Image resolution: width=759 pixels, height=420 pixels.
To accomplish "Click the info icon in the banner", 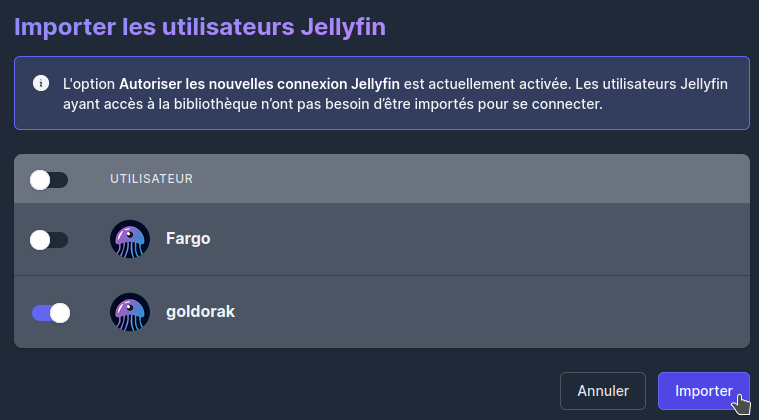I will 41,83.
